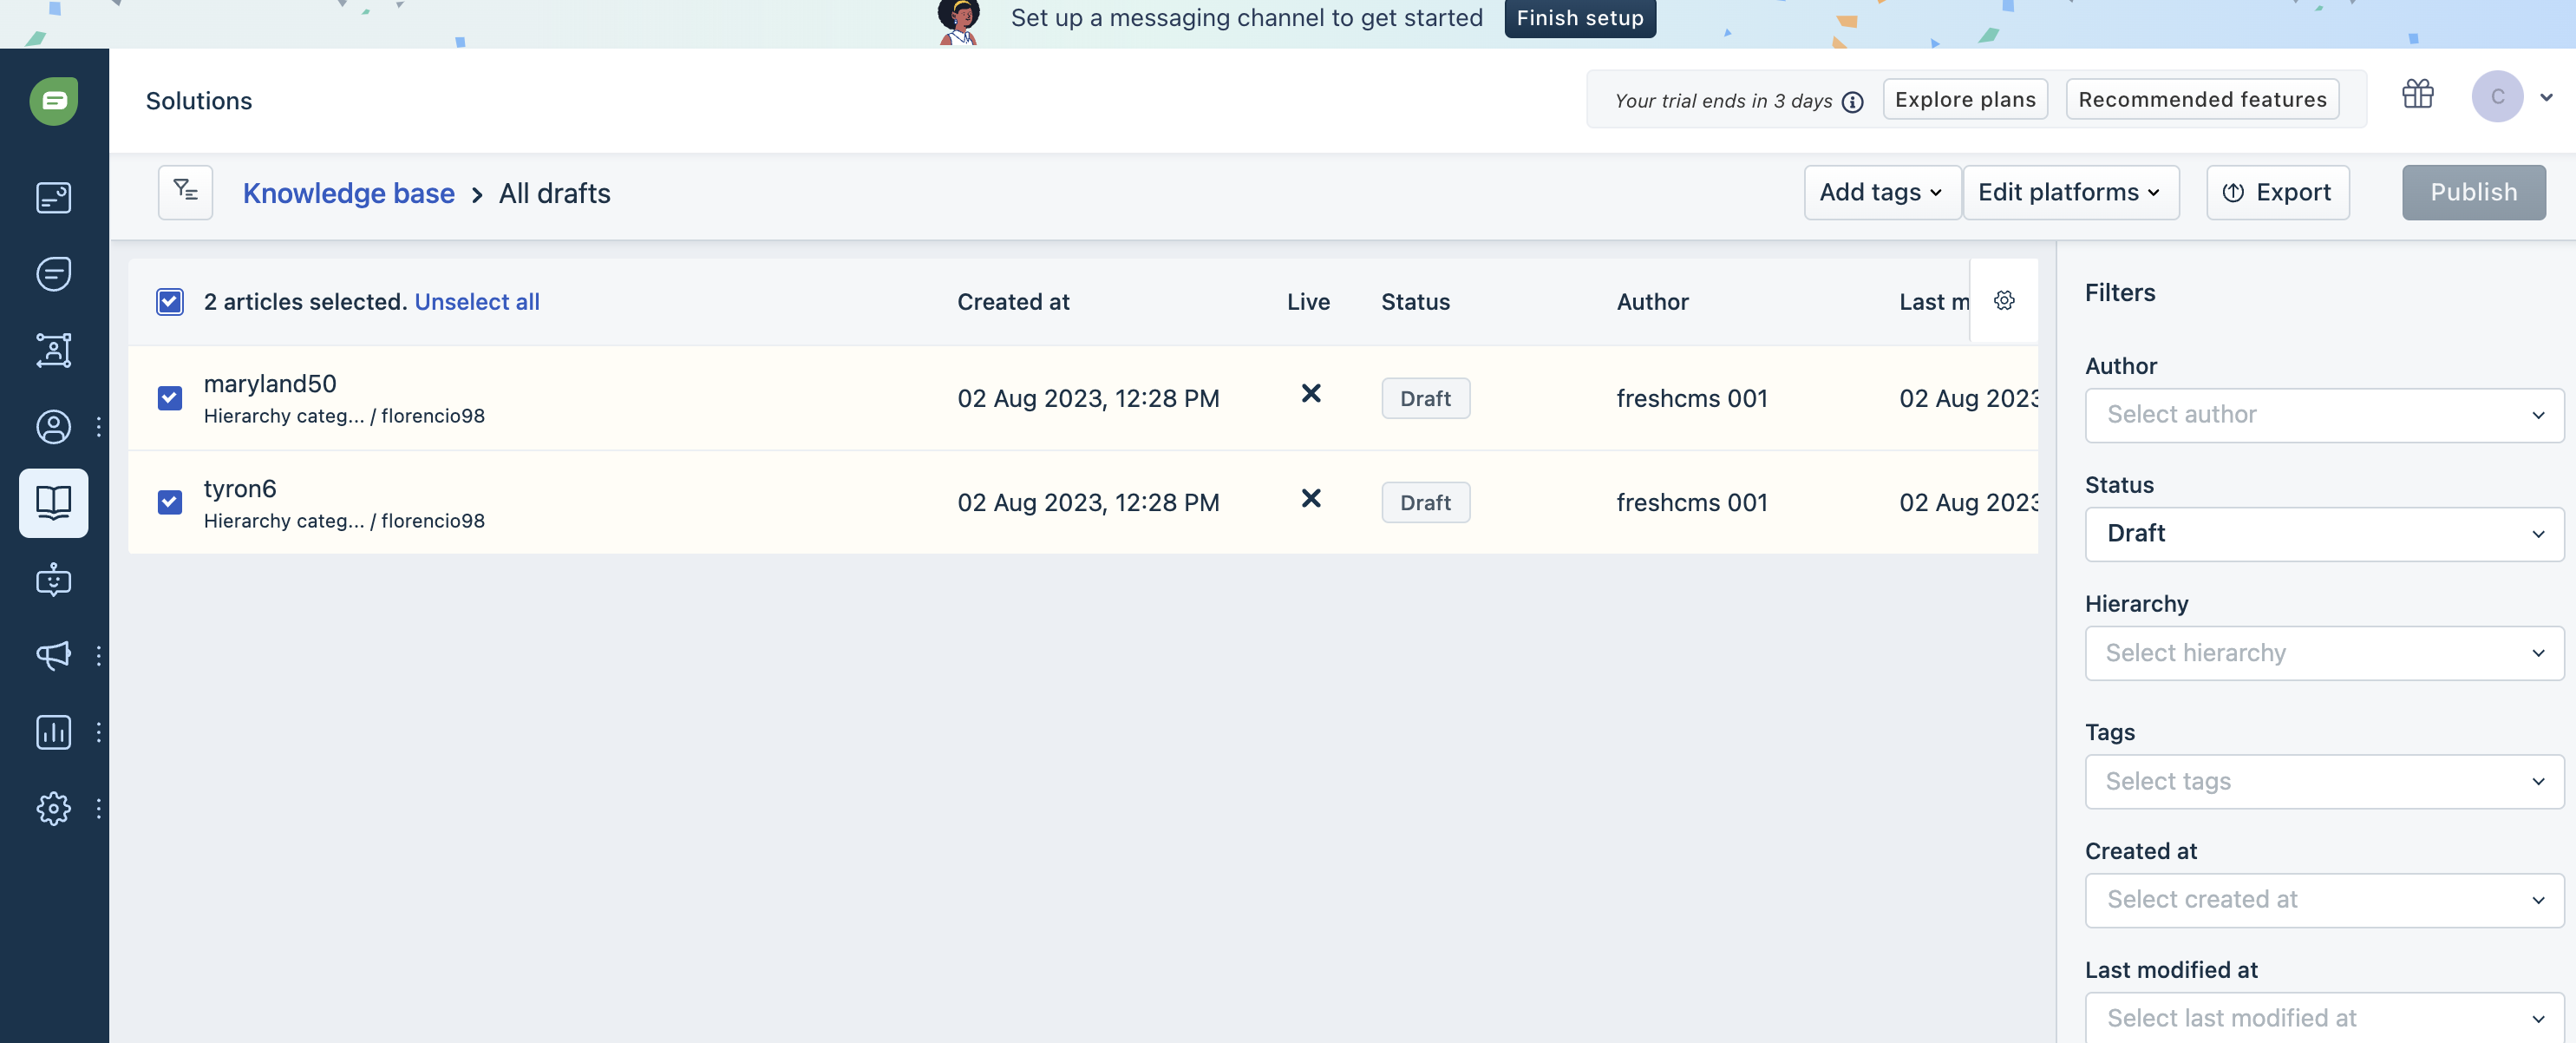This screenshot has height=1043, width=2576.
Task: Click the Export button
Action: tap(2277, 192)
